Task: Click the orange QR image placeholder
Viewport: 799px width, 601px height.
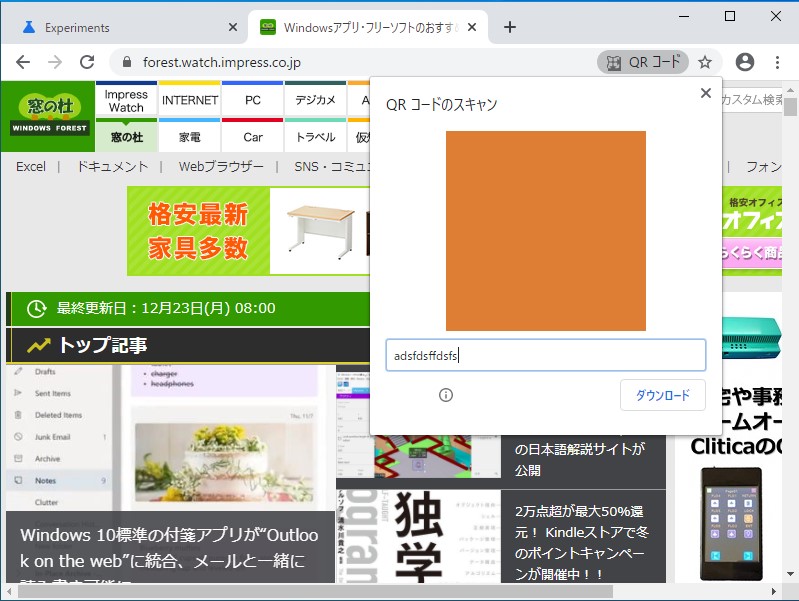Action: click(546, 231)
